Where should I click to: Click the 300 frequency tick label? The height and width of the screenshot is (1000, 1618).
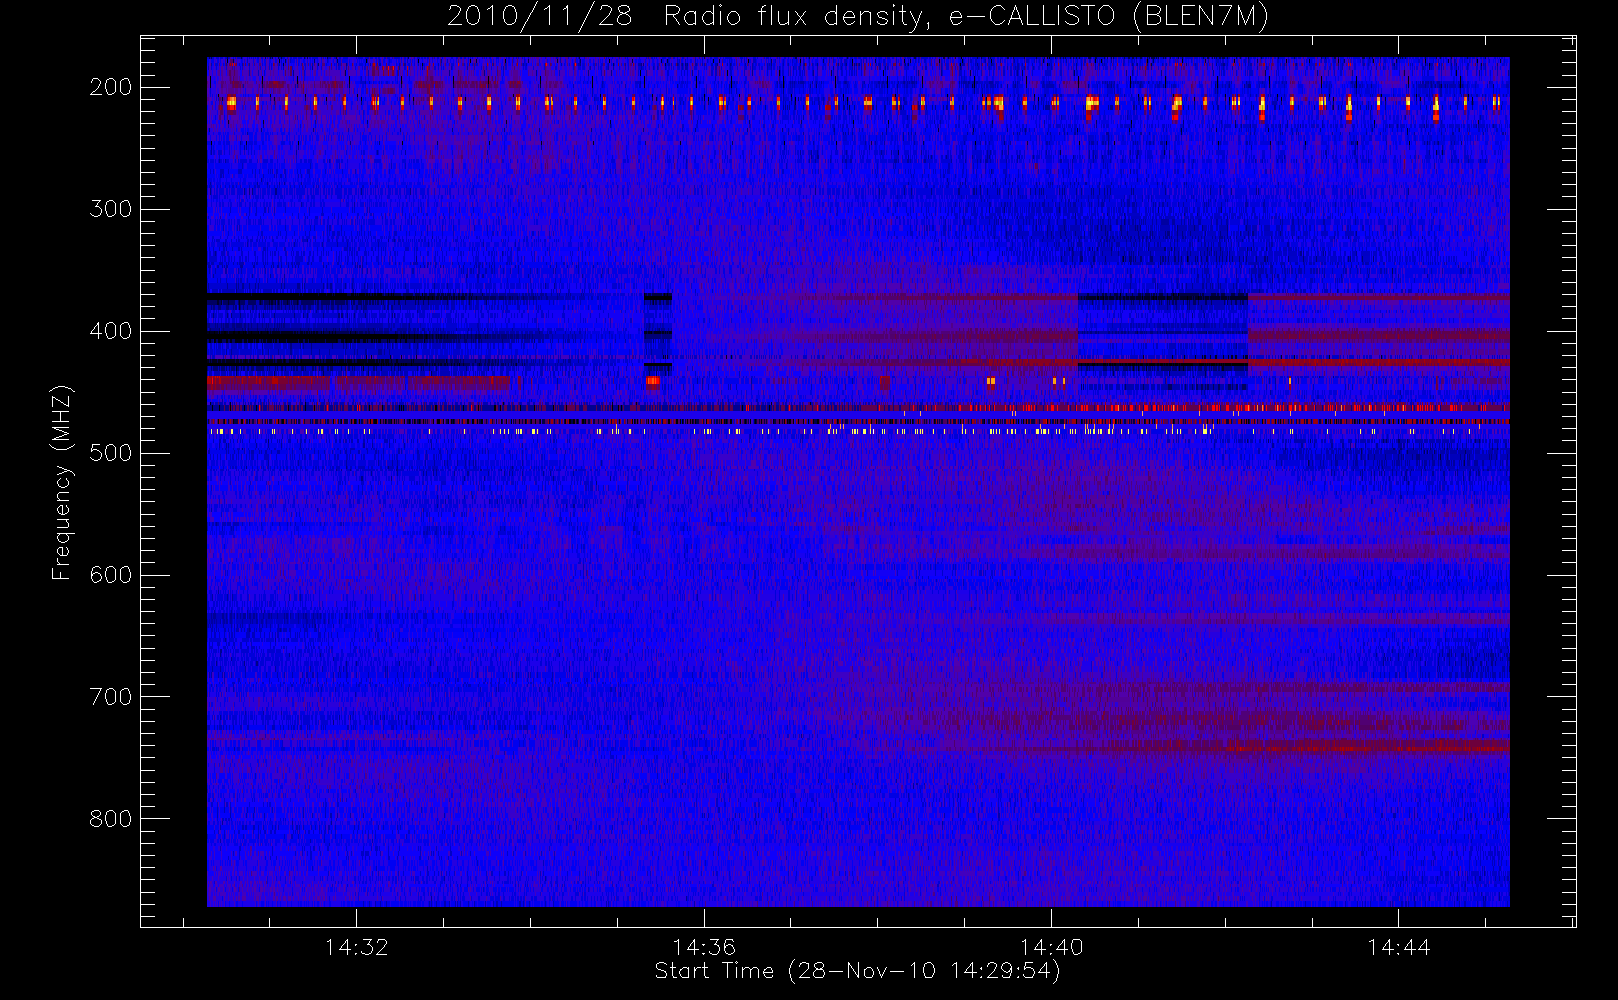click(111, 209)
